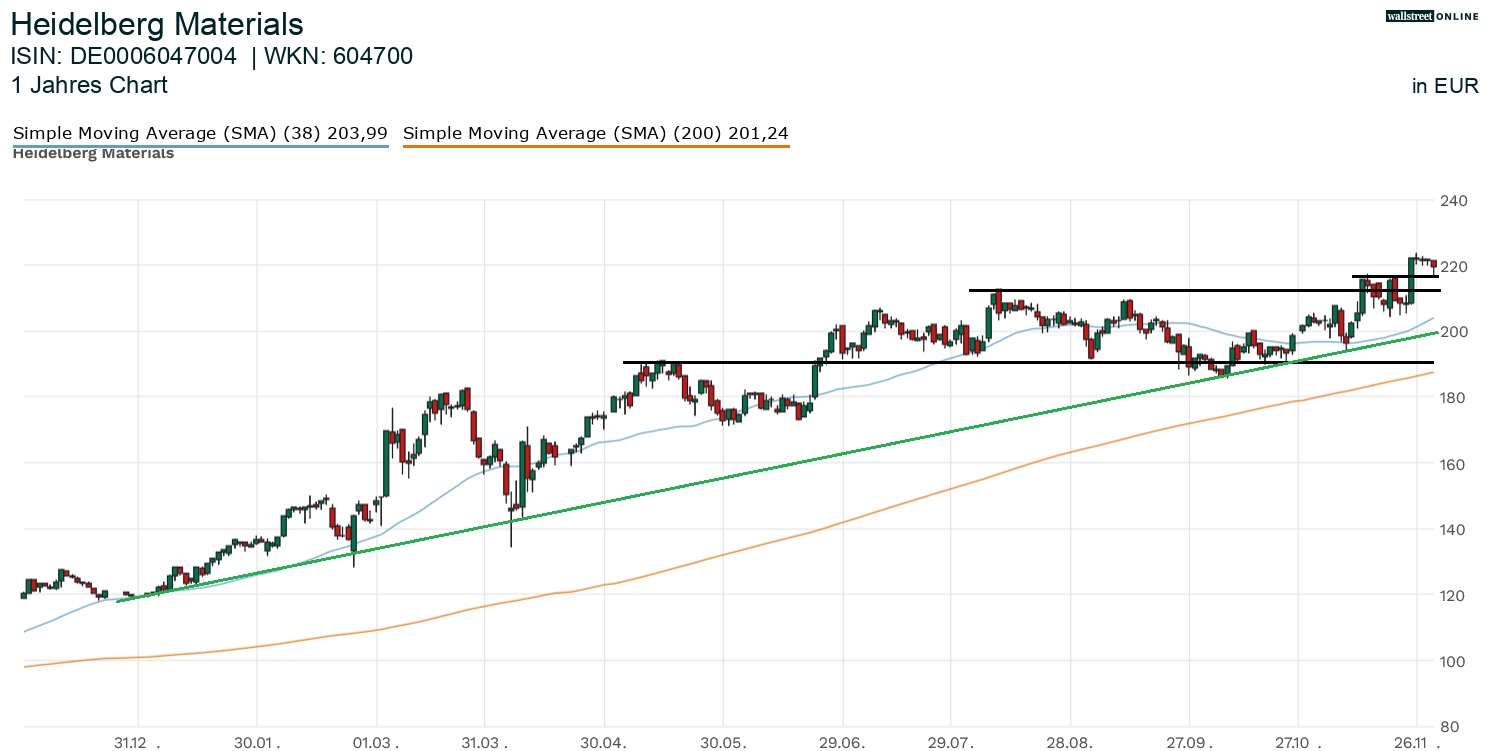Click the blue line under SMA (38)
The width and height of the screenshot is (1490, 751).
[x=200, y=147]
